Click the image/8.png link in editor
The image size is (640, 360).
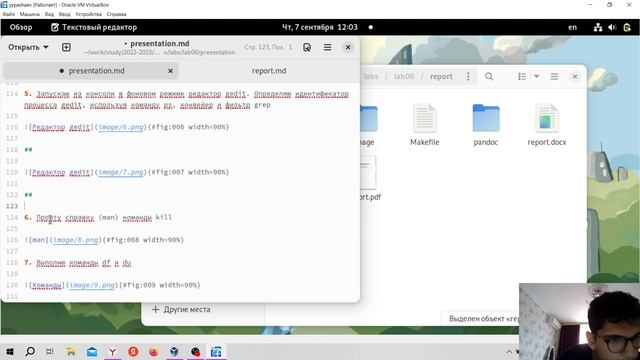coord(76,240)
